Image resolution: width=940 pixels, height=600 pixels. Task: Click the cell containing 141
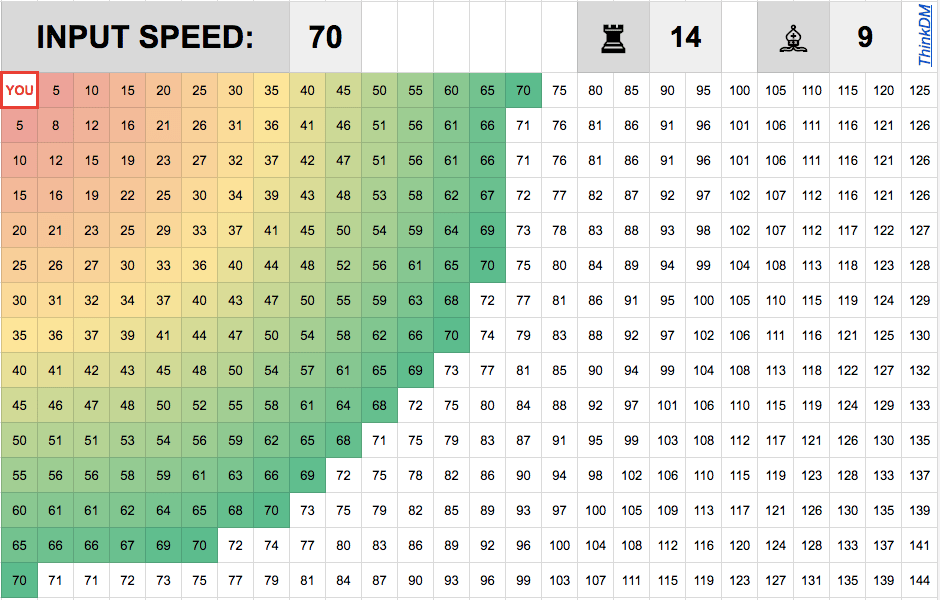(920, 545)
